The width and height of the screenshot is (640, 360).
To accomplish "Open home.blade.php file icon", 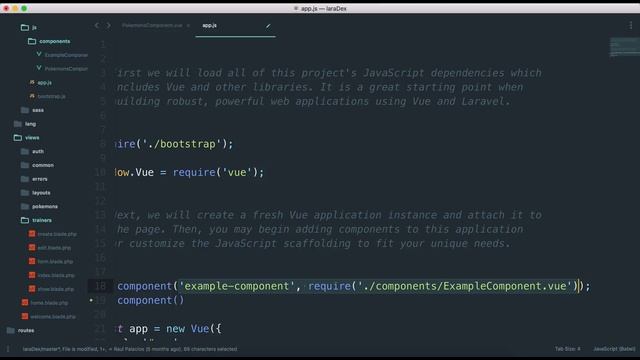I will [x=25, y=302].
